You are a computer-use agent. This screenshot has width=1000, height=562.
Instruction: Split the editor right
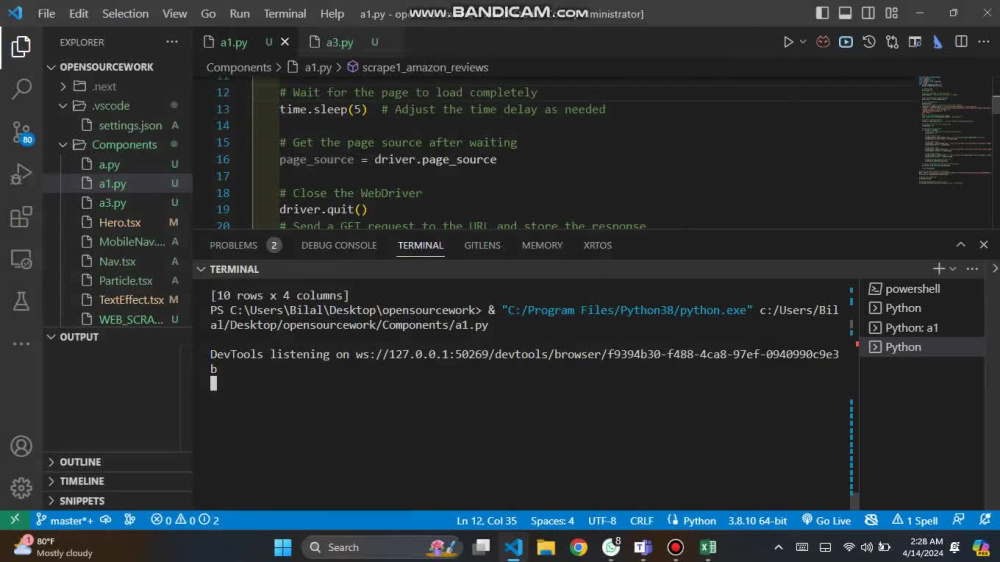click(960, 42)
